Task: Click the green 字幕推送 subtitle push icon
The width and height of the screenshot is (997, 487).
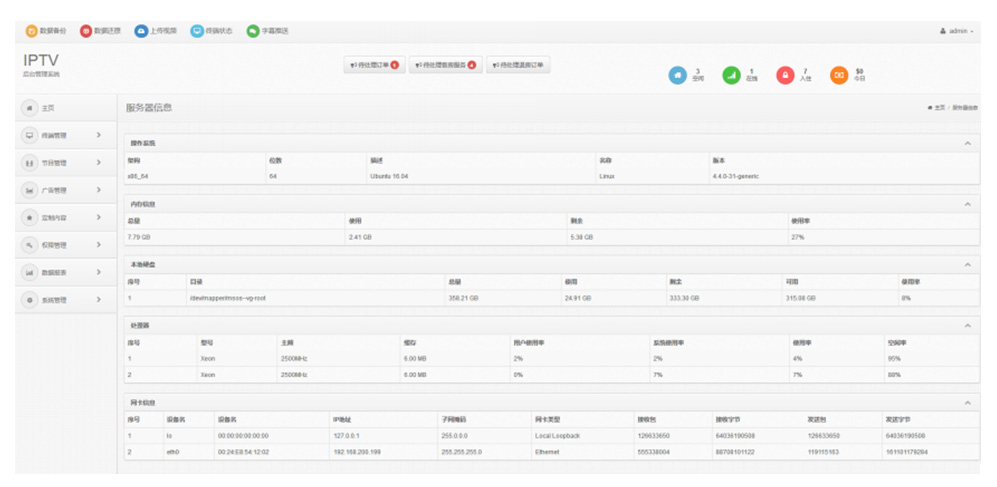Action: click(267, 31)
